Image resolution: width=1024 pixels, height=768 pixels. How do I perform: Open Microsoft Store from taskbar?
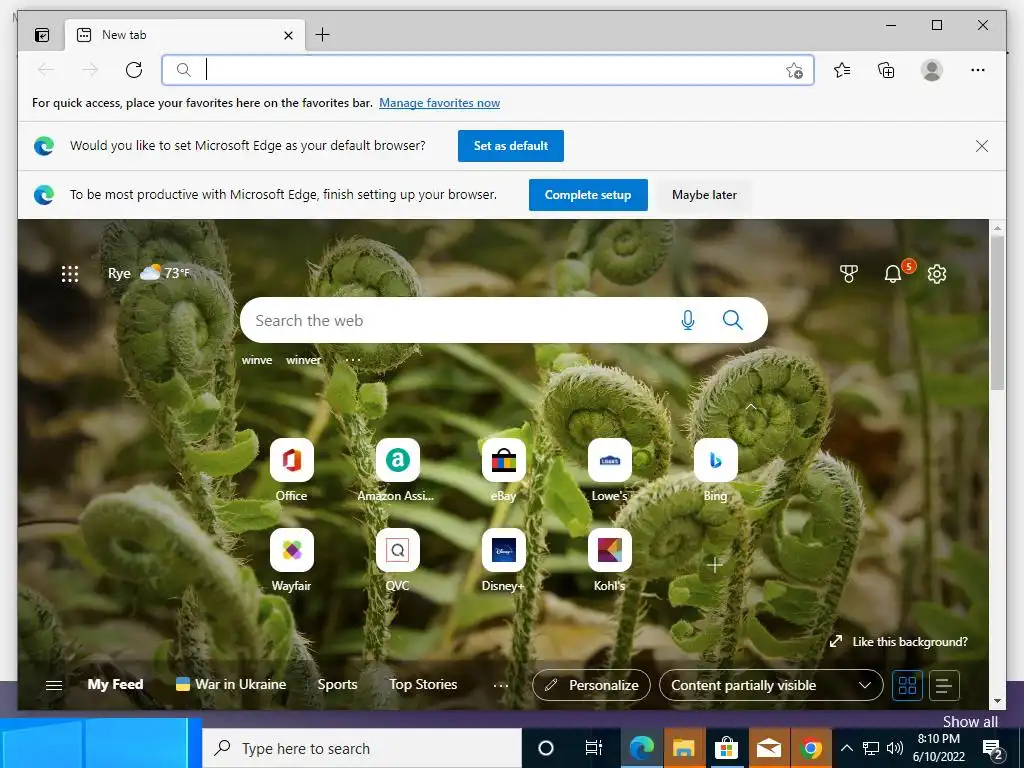tap(726, 748)
